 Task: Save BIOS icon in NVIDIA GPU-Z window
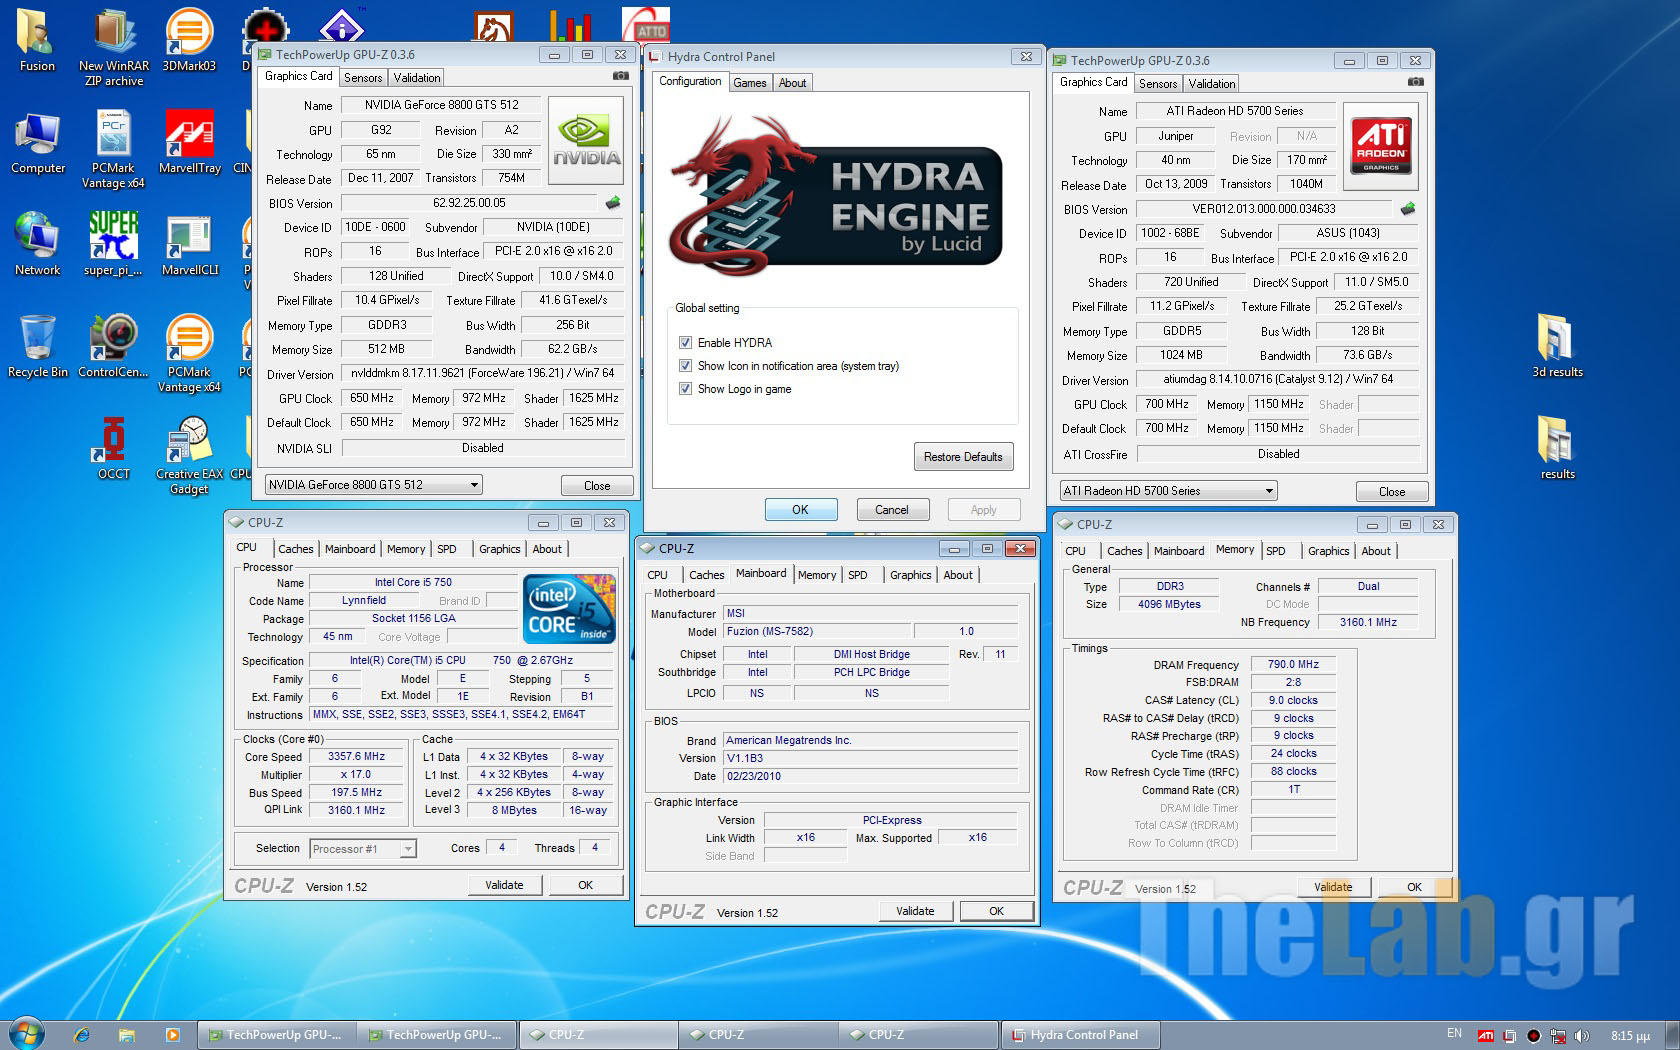(612, 203)
